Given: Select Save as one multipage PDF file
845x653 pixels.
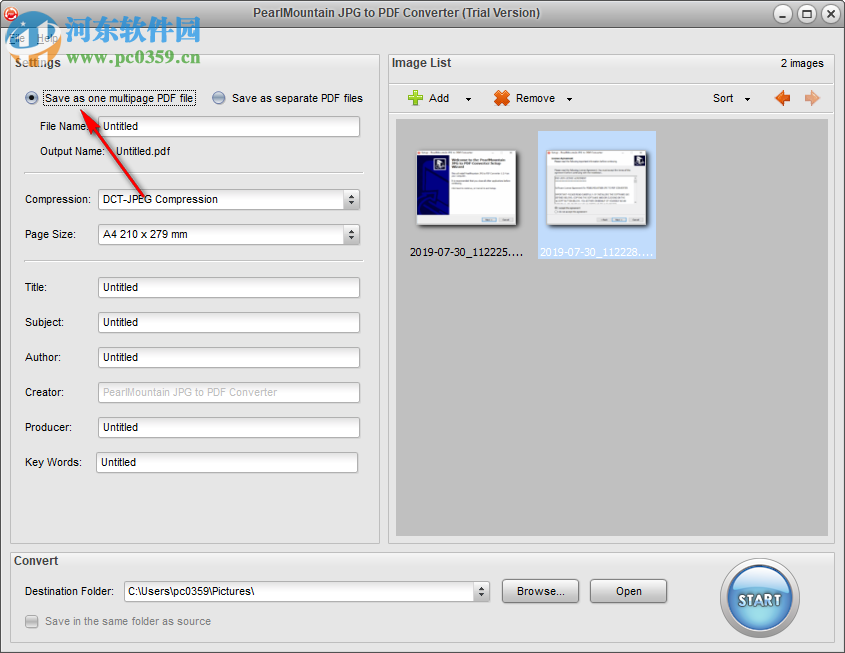Looking at the screenshot, I should coord(32,97).
